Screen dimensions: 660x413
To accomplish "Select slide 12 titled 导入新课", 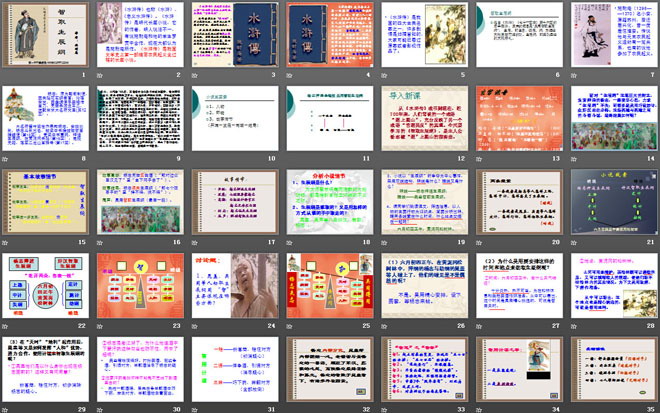I will (424, 119).
